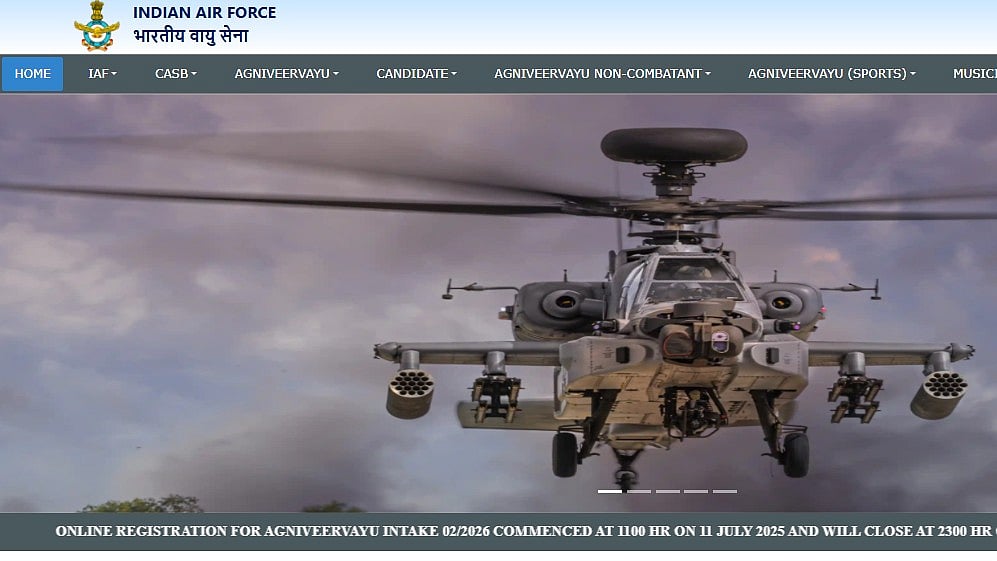This screenshot has width=997, height=561.
Task: Open the CANDIDATE menu
Action: [416, 74]
